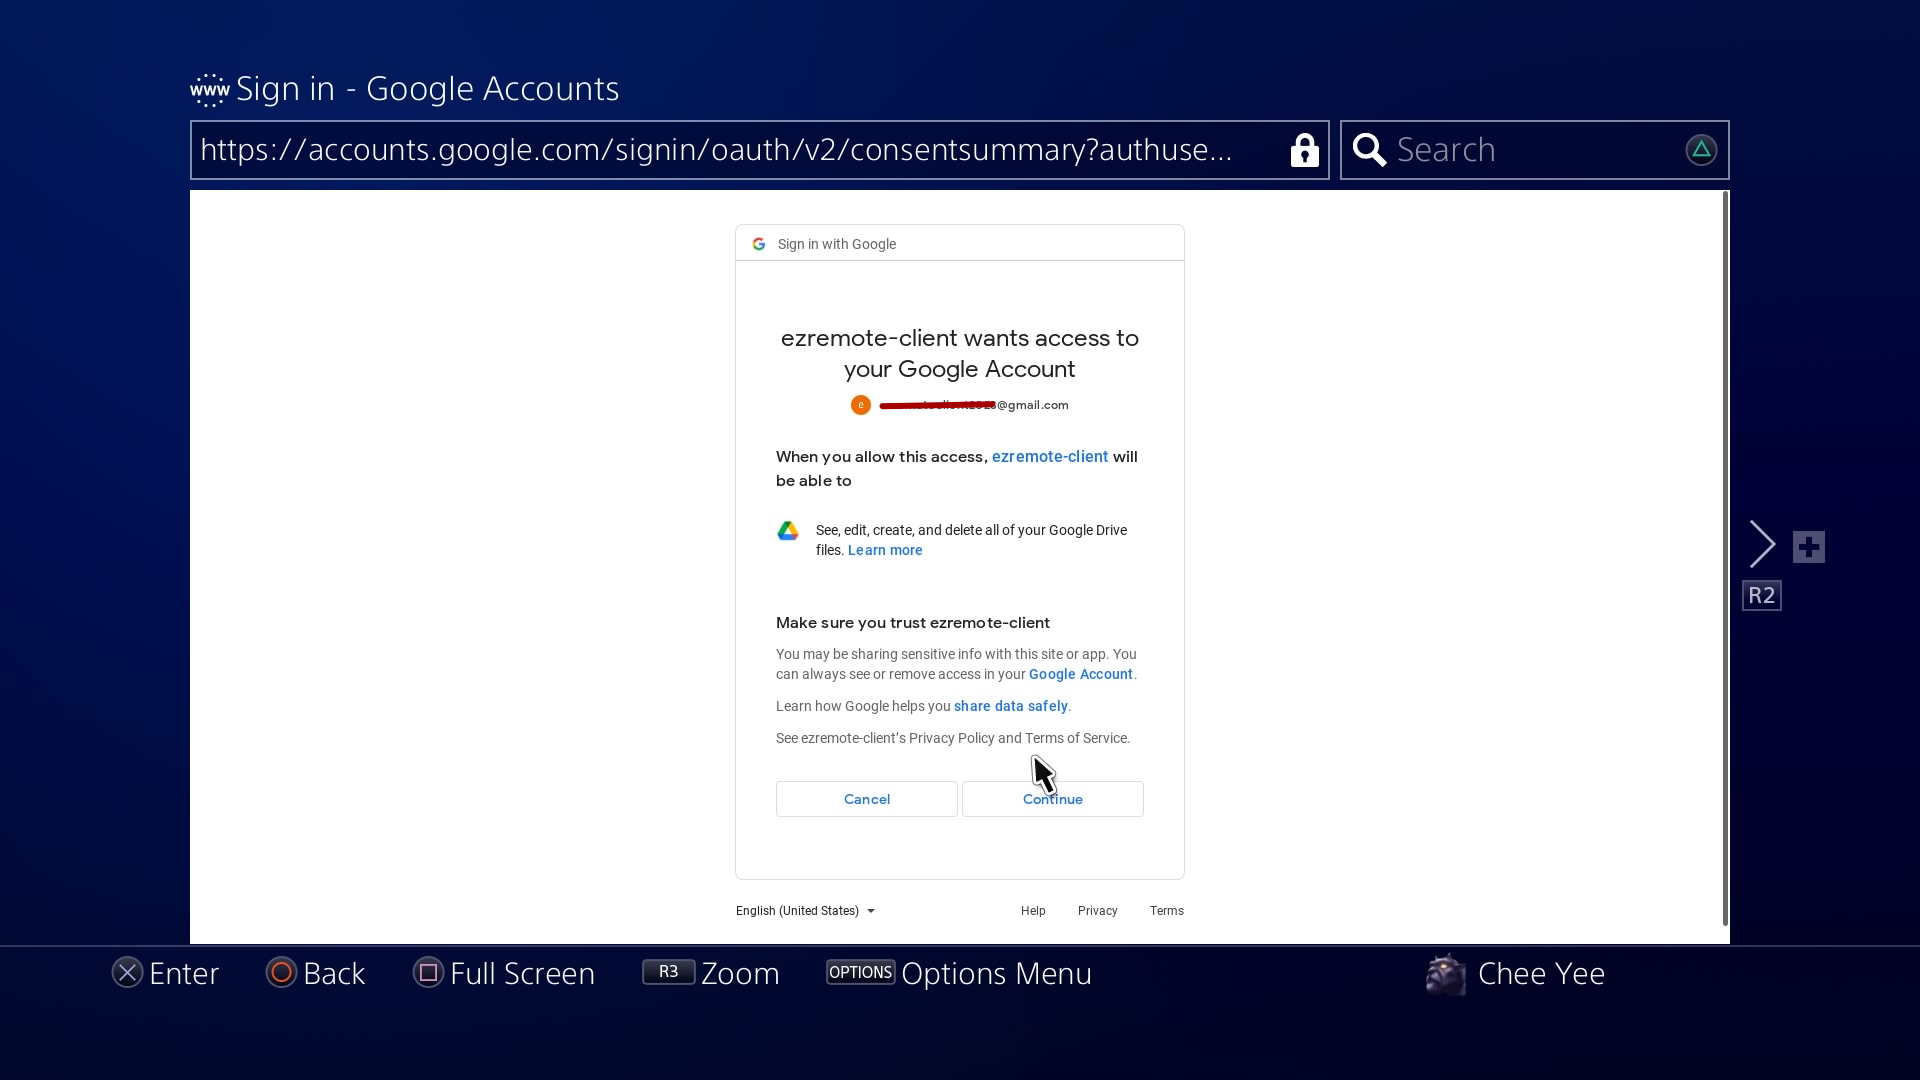The width and height of the screenshot is (1920, 1080).
Task: Click the Search input field
Action: [1534, 150]
